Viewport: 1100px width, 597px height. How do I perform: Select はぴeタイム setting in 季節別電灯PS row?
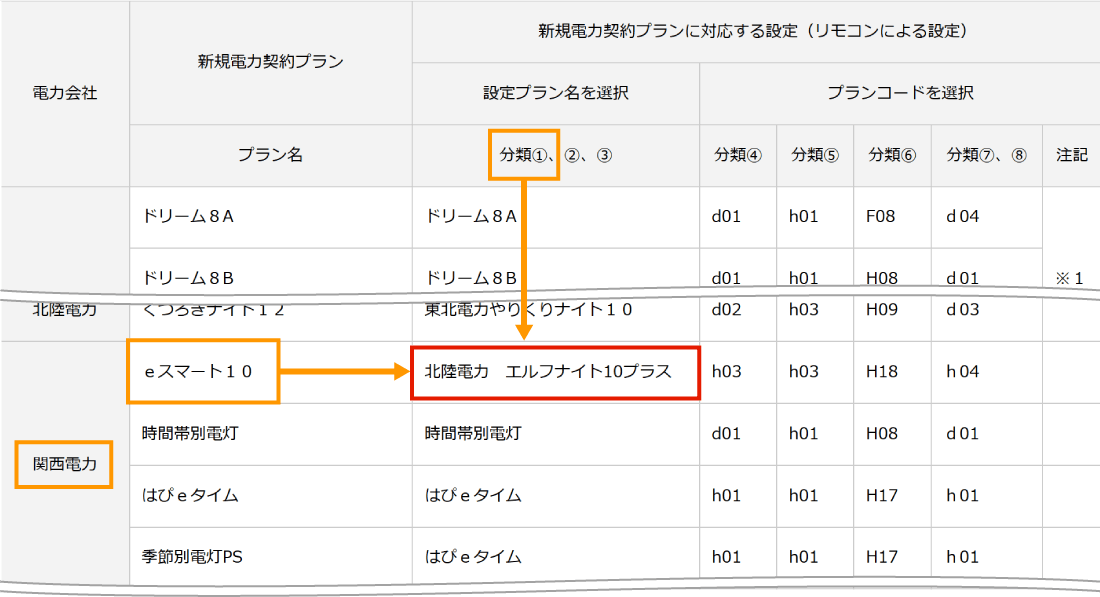[473, 557]
